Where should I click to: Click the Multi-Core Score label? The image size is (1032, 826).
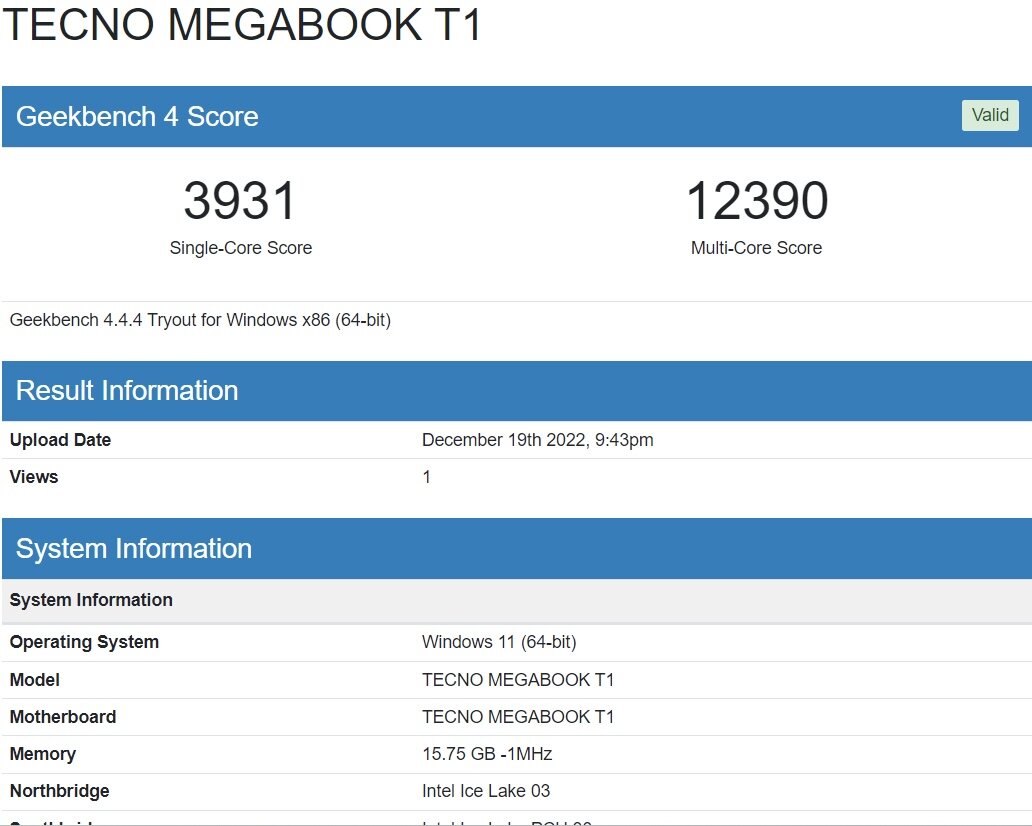tap(756, 248)
